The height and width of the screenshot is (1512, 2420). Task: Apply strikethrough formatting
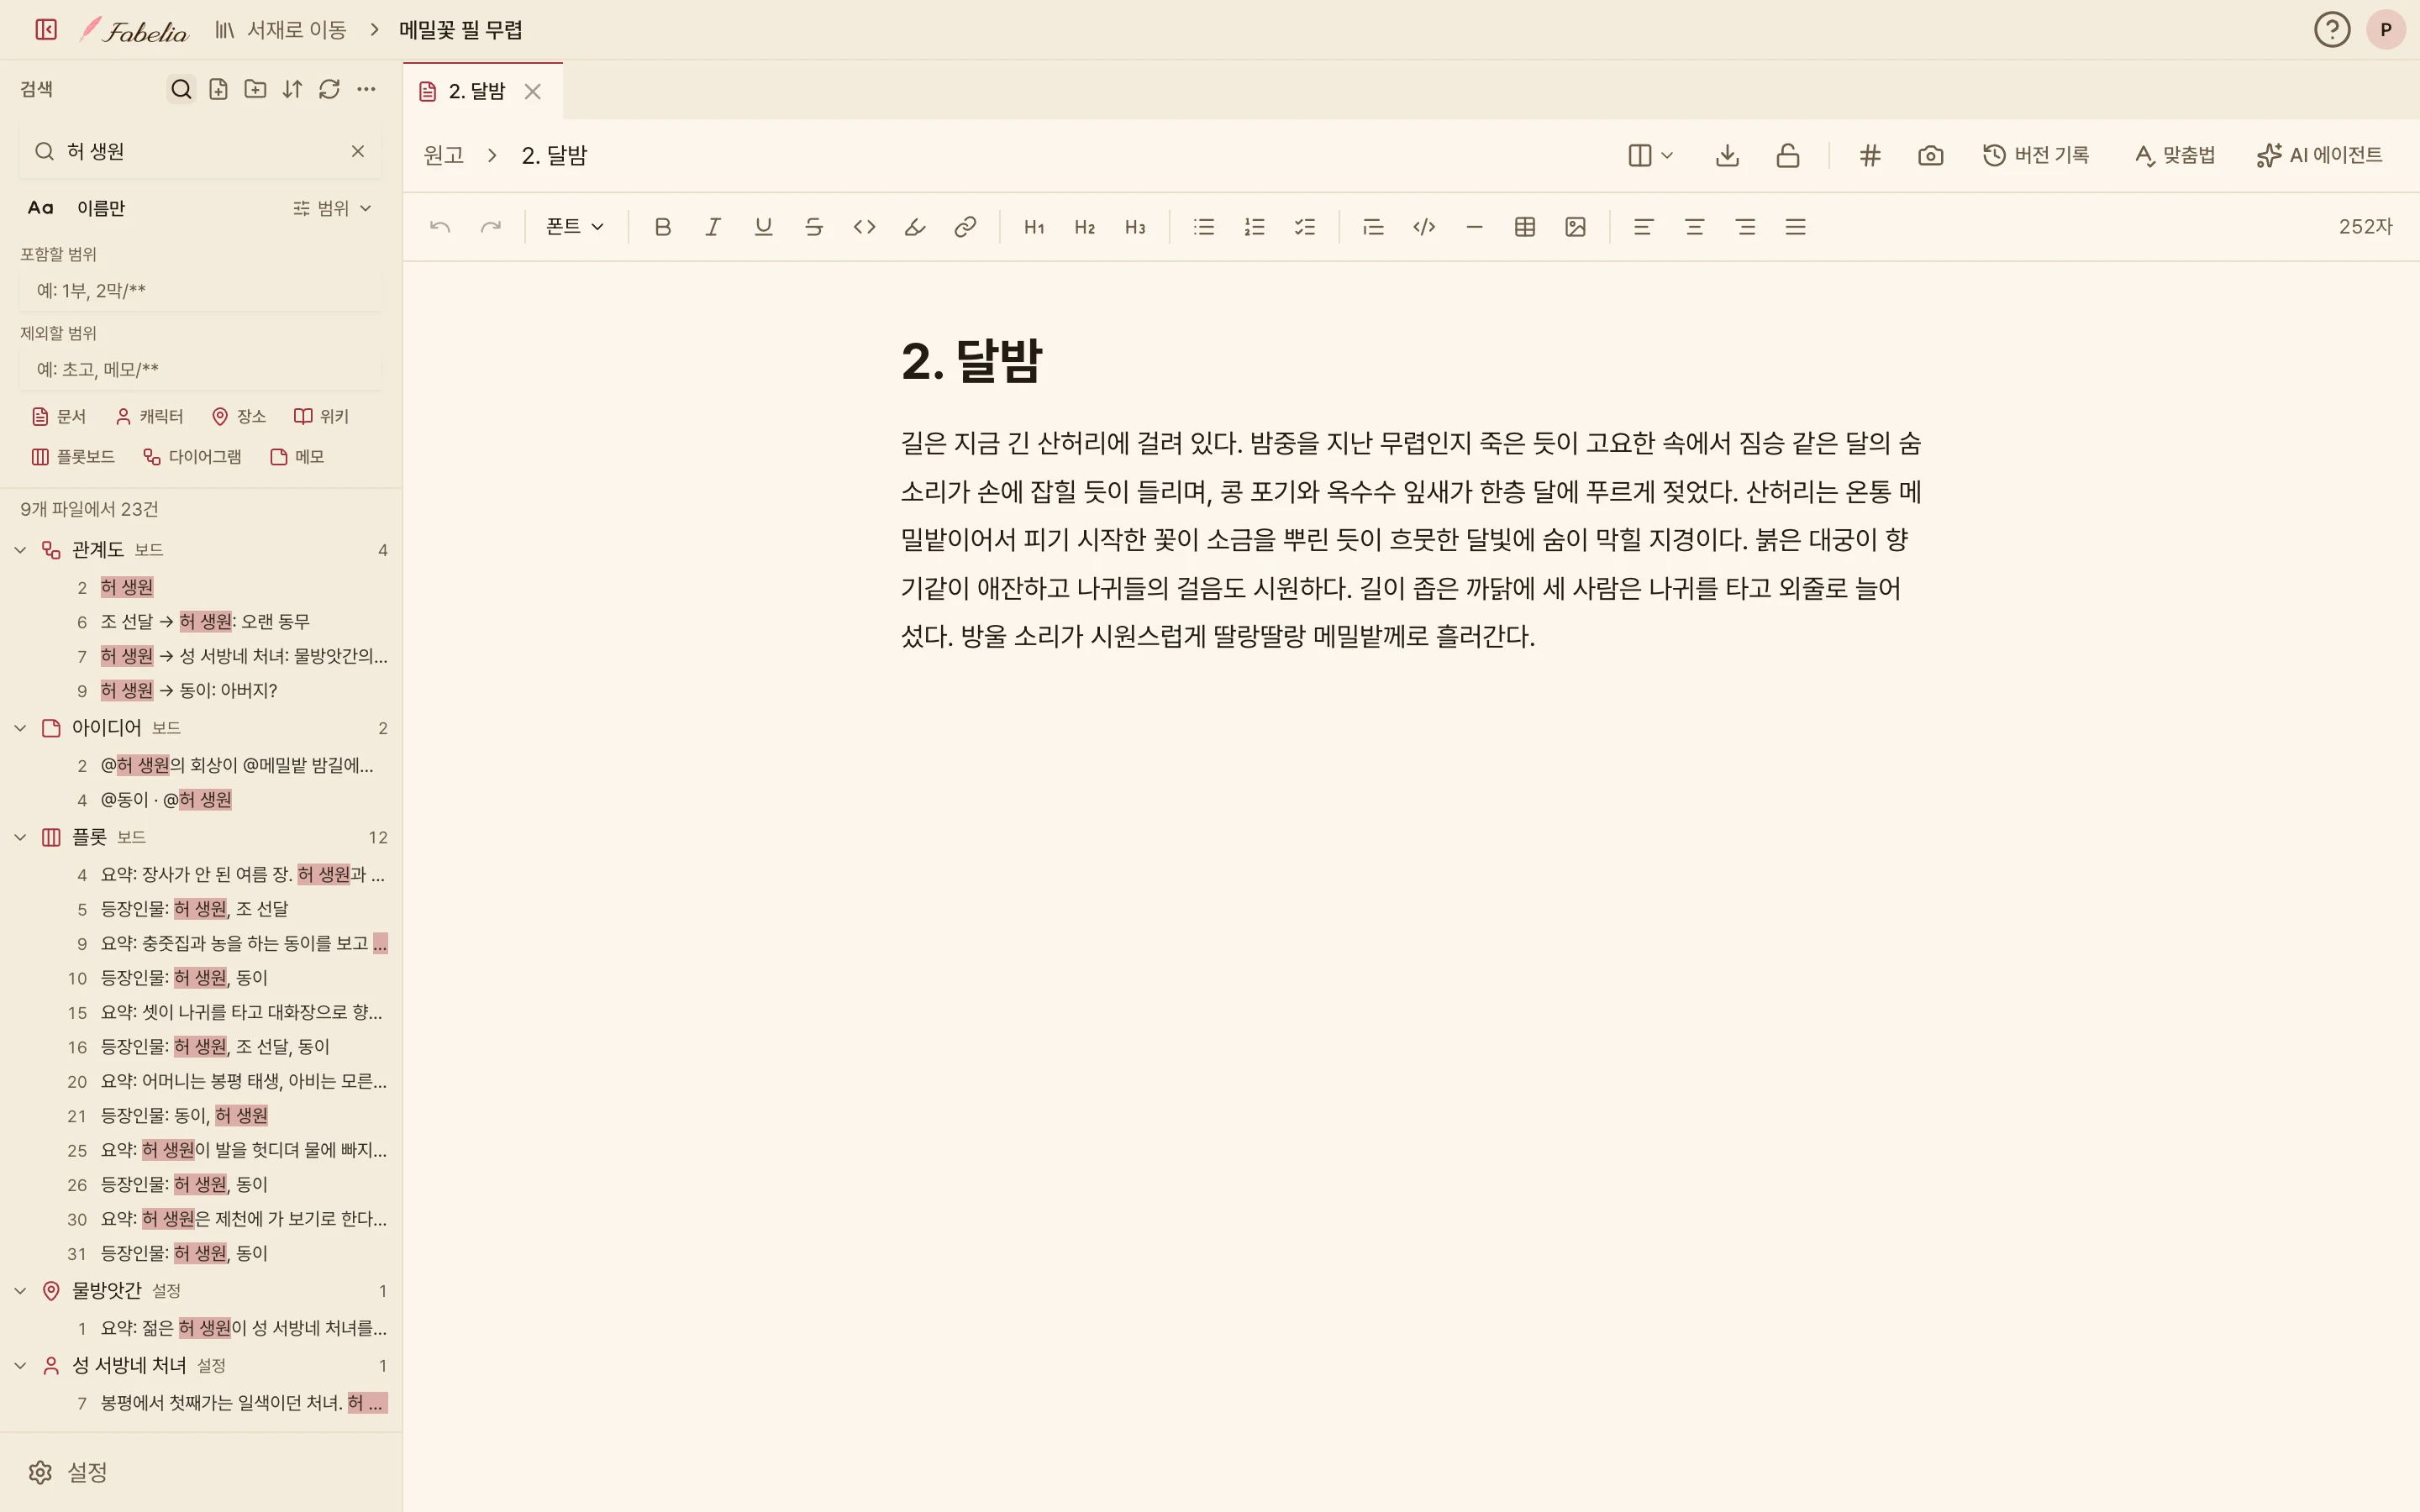(x=814, y=227)
